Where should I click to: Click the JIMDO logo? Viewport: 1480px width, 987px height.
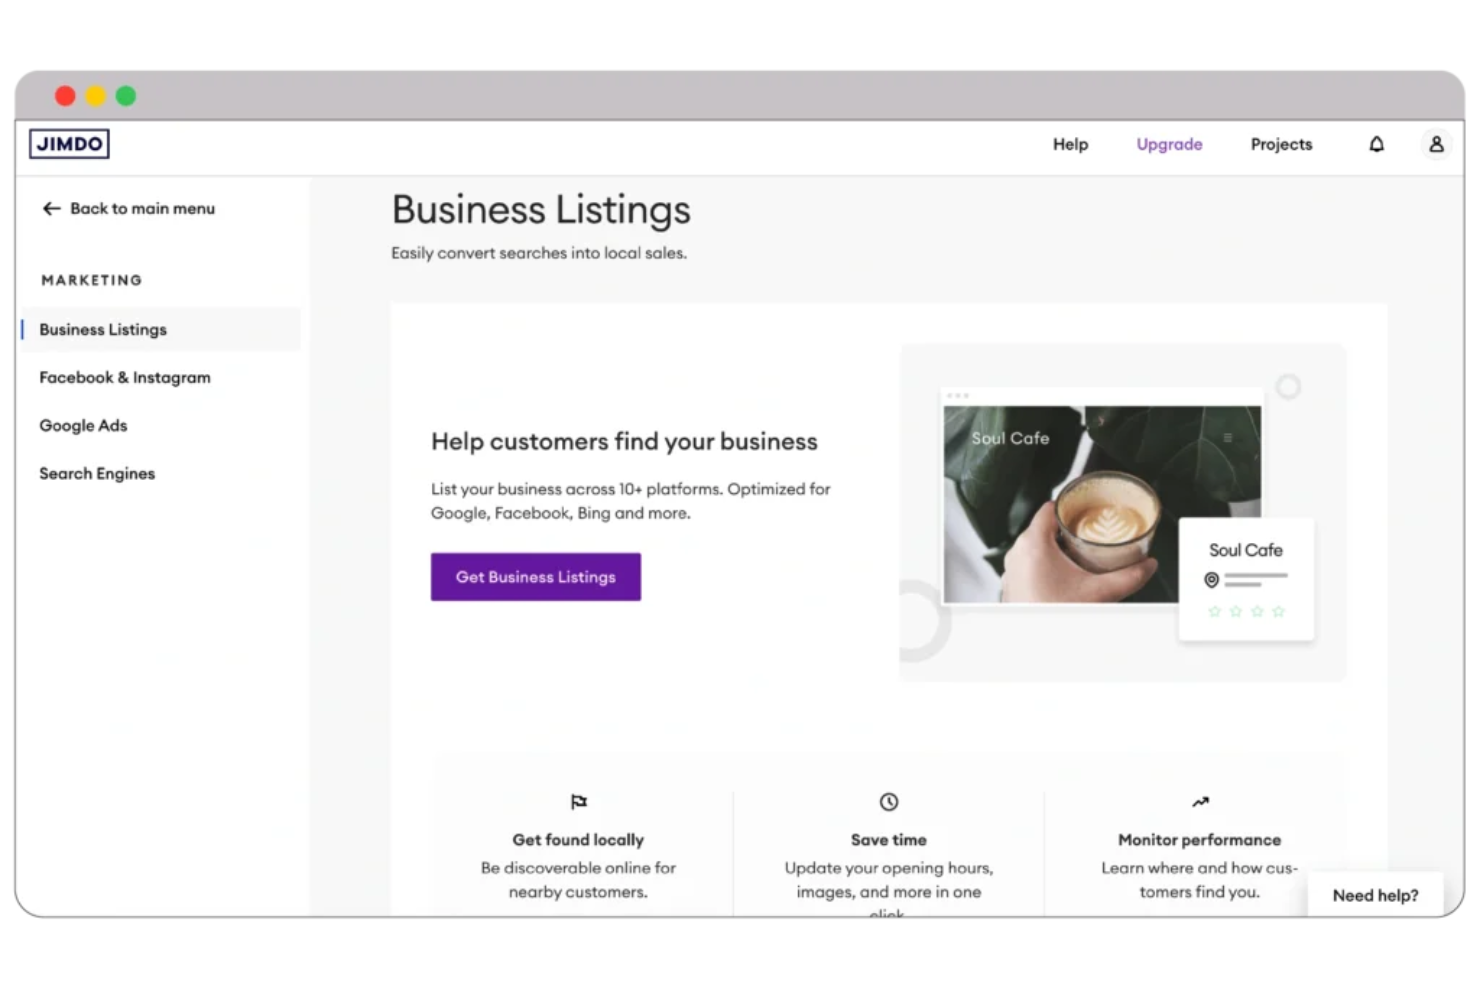coord(68,143)
